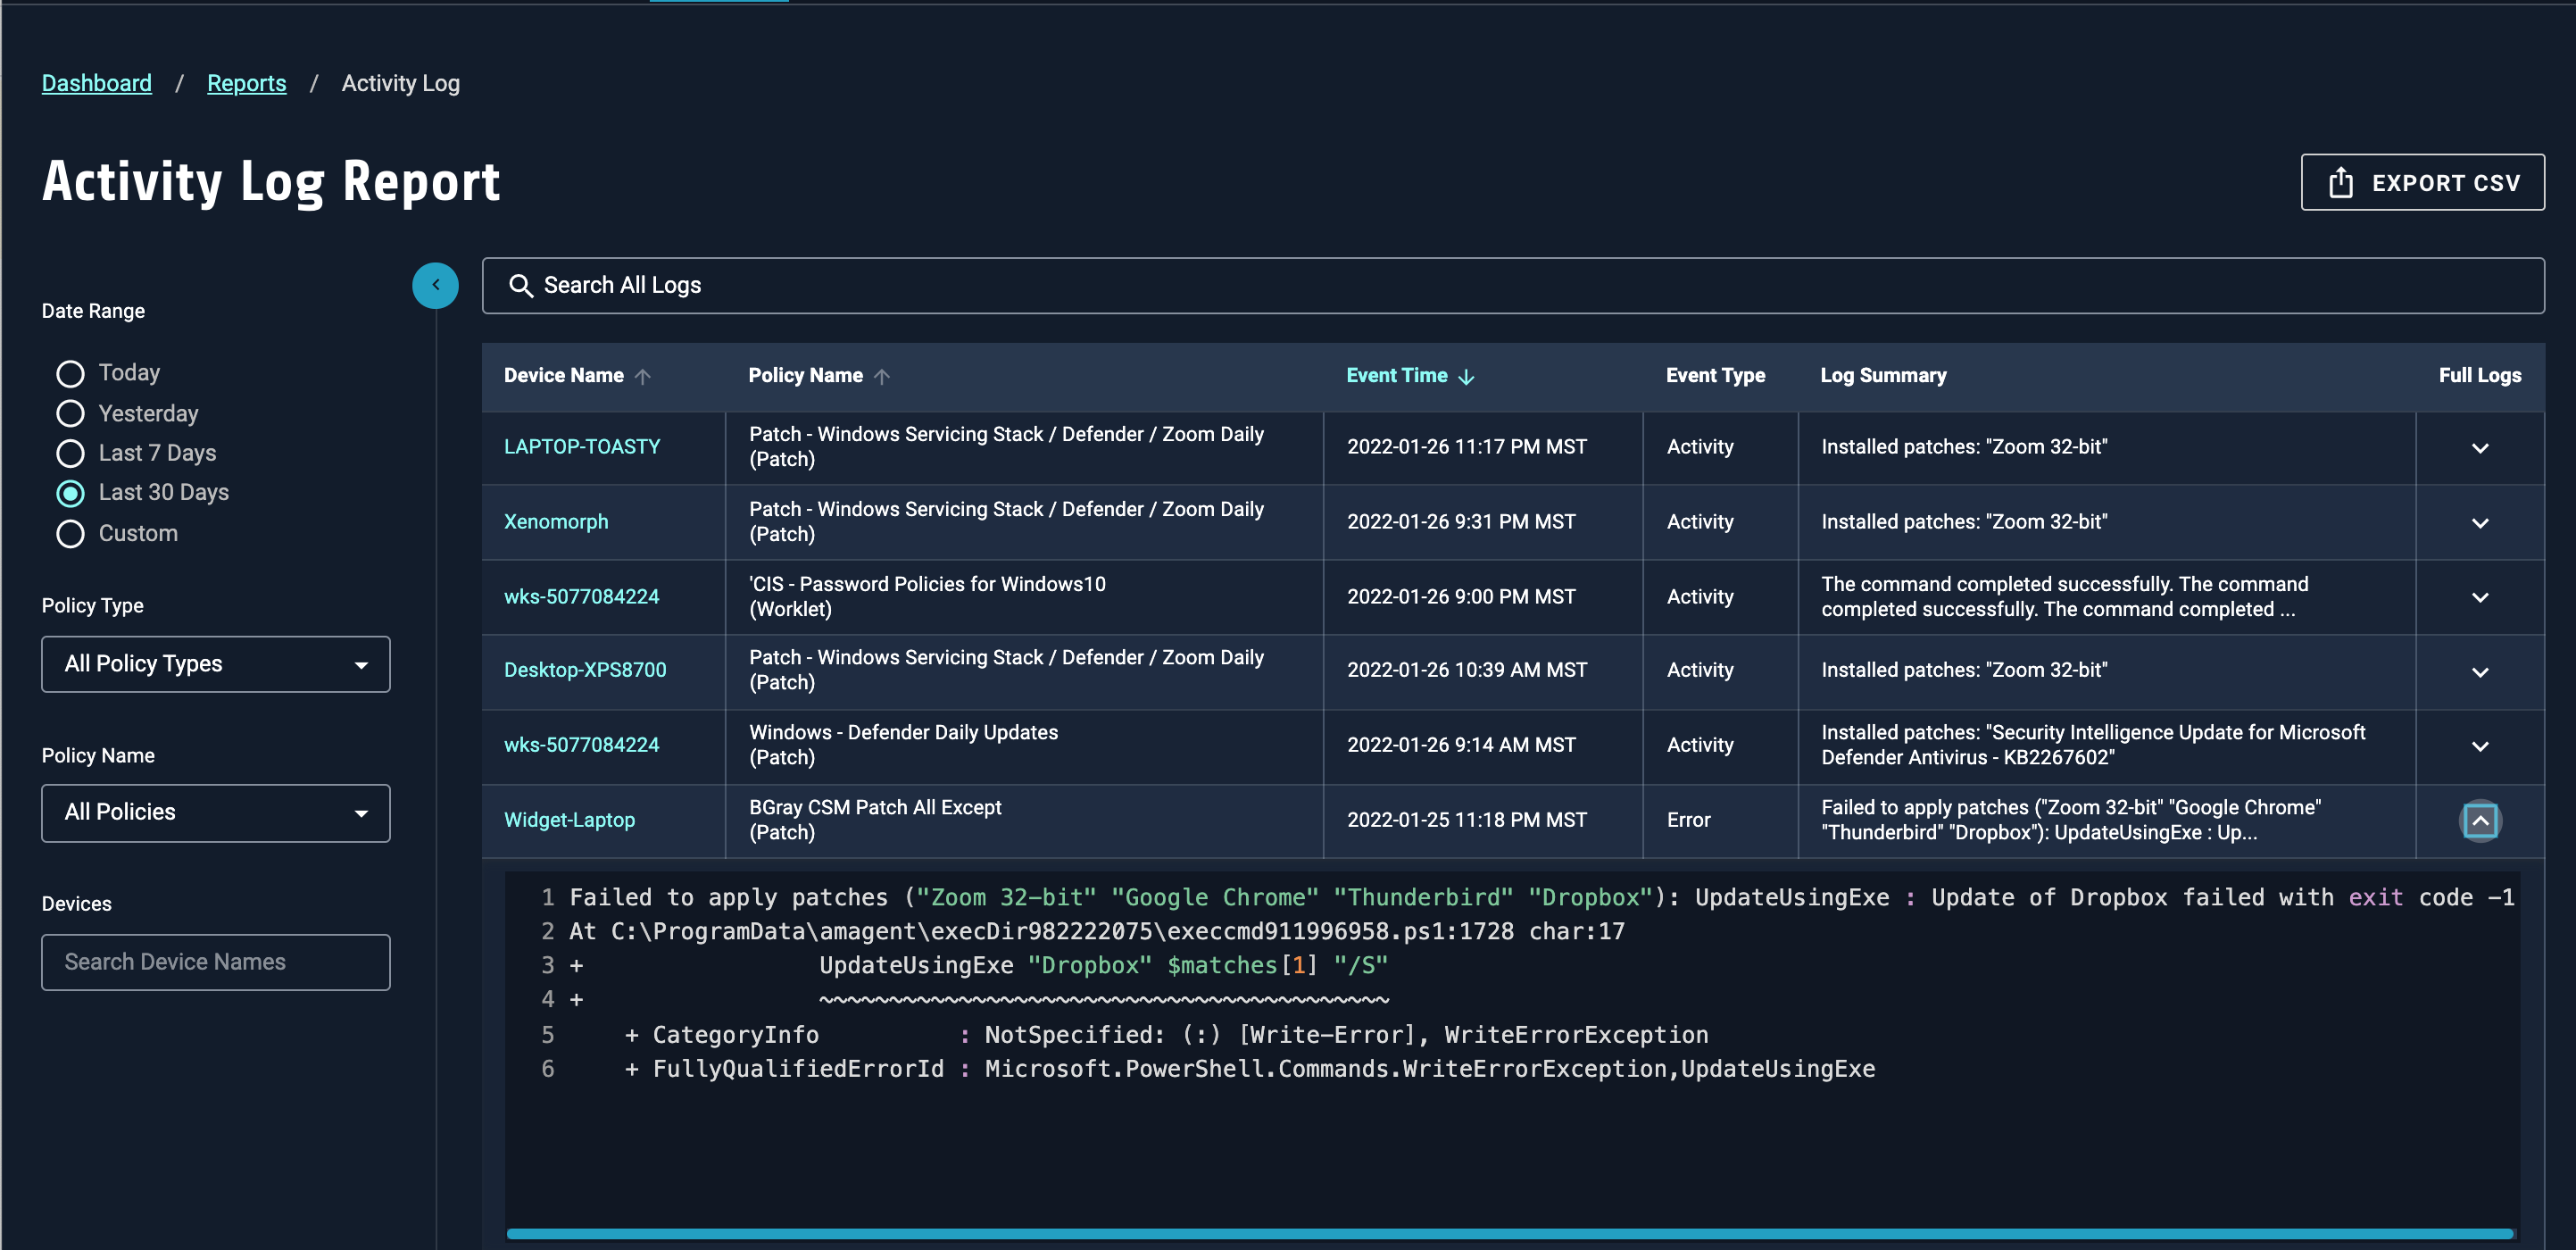Open Widget-Laptop device link
Image resolution: width=2576 pixels, height=1250 pixels.
[x=569, y=820]
